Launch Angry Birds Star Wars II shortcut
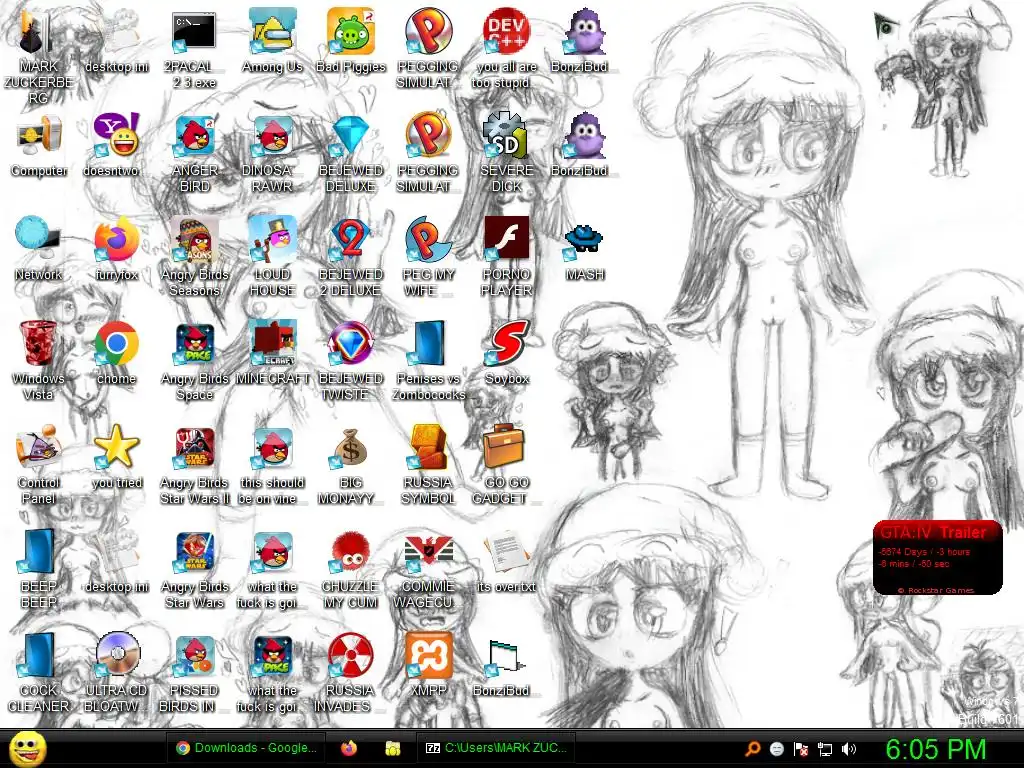Image resolution: width=1024 pixels, height=768 pixels. 195,448
